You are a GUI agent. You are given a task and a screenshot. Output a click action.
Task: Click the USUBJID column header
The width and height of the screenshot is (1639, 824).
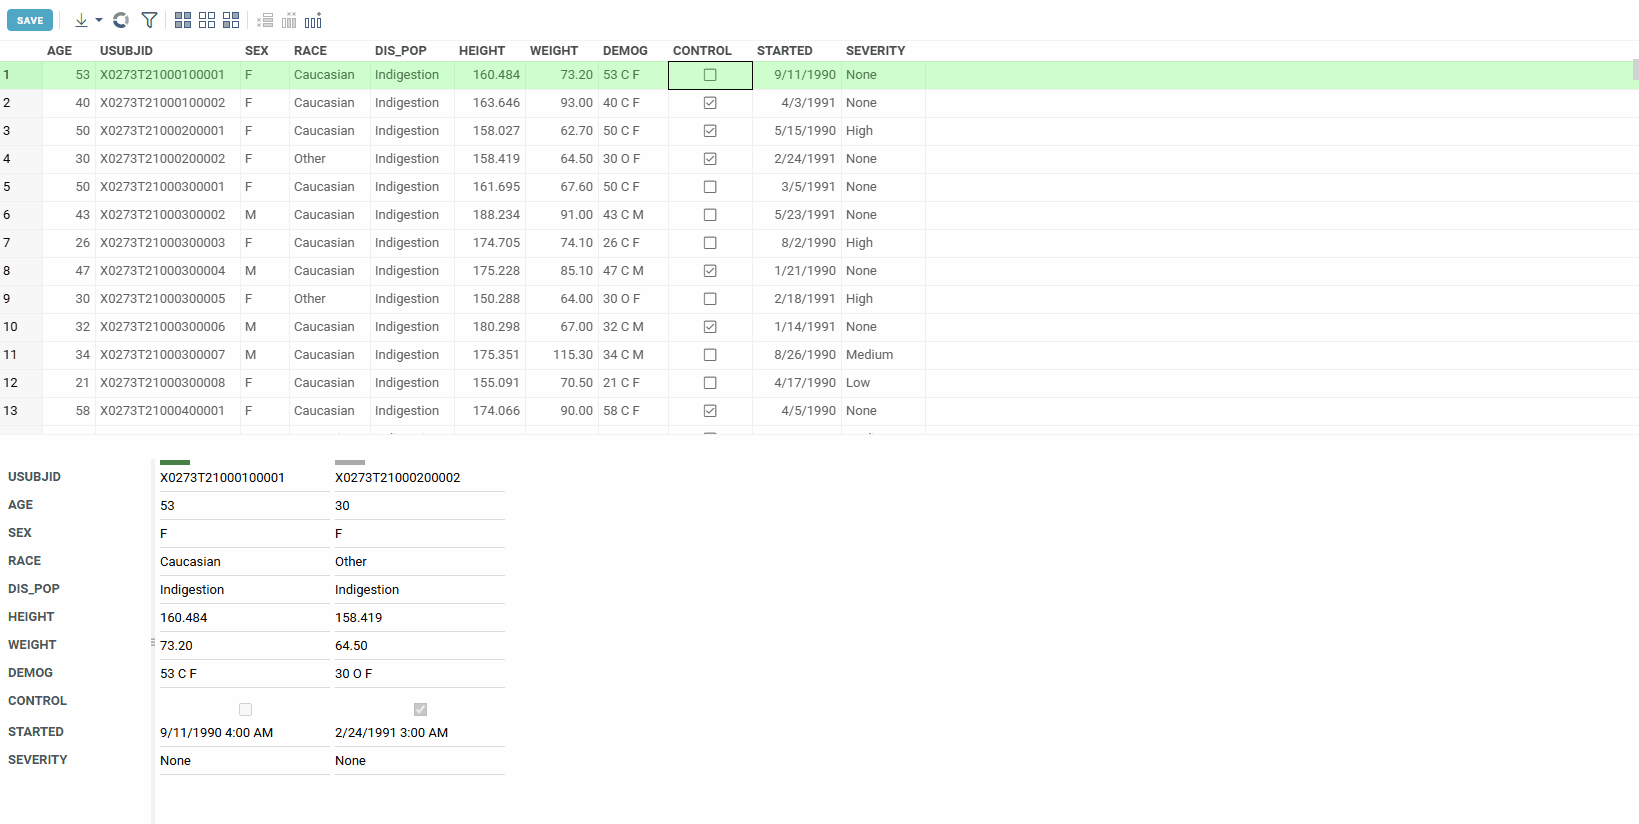(126, 51)
